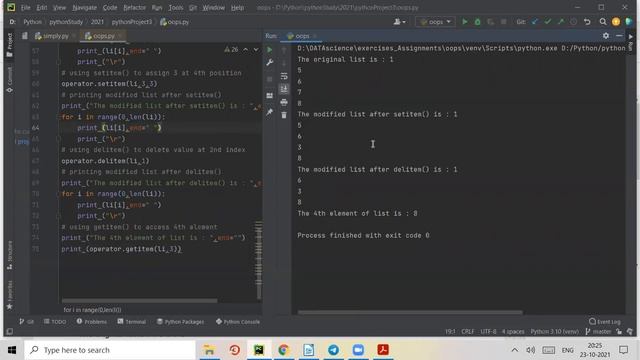Click Run with Coverage icon
Screen dimensions: 640x360
click(x=491, y=22)
